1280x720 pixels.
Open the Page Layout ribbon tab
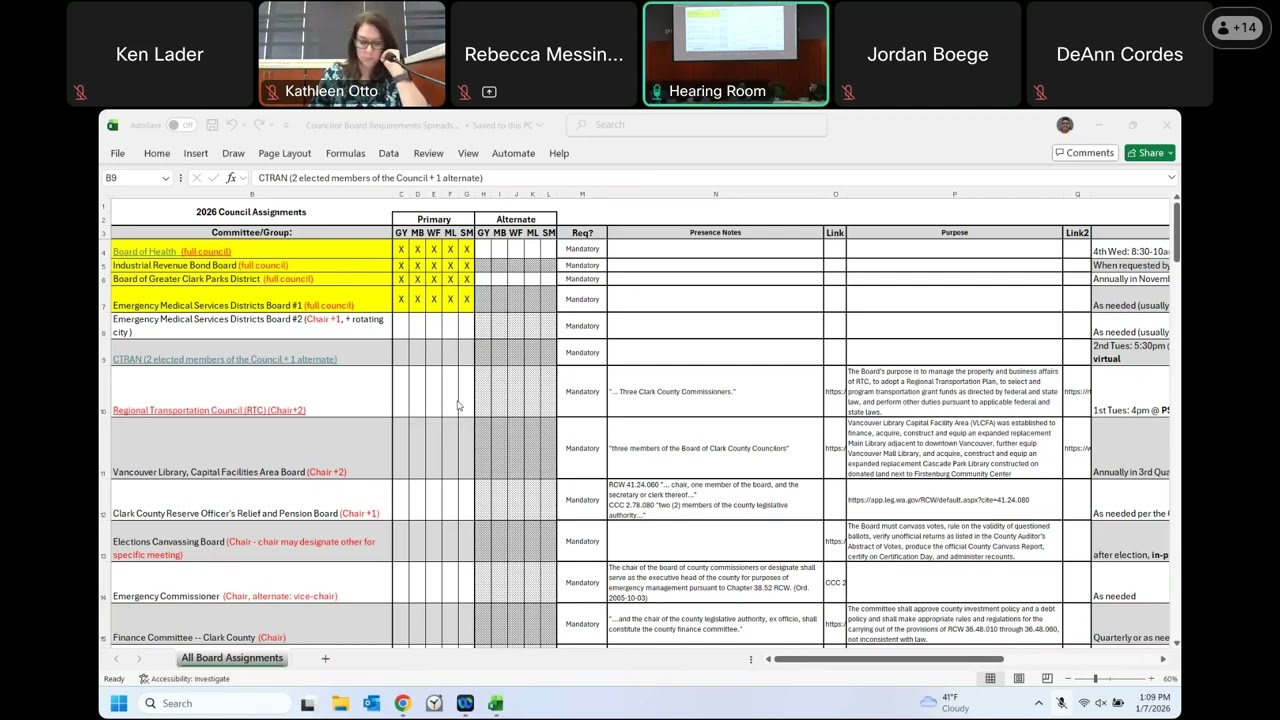pyautogui.click(x=285, y=153)
